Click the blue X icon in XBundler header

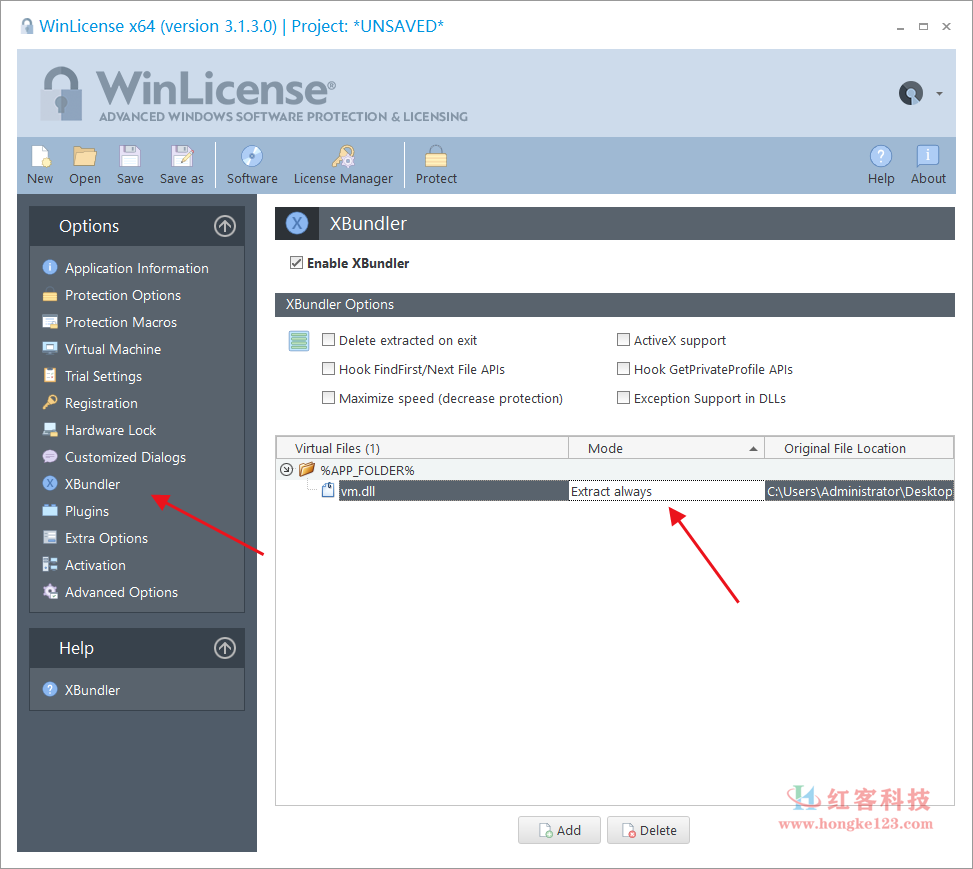pos(297,223)
